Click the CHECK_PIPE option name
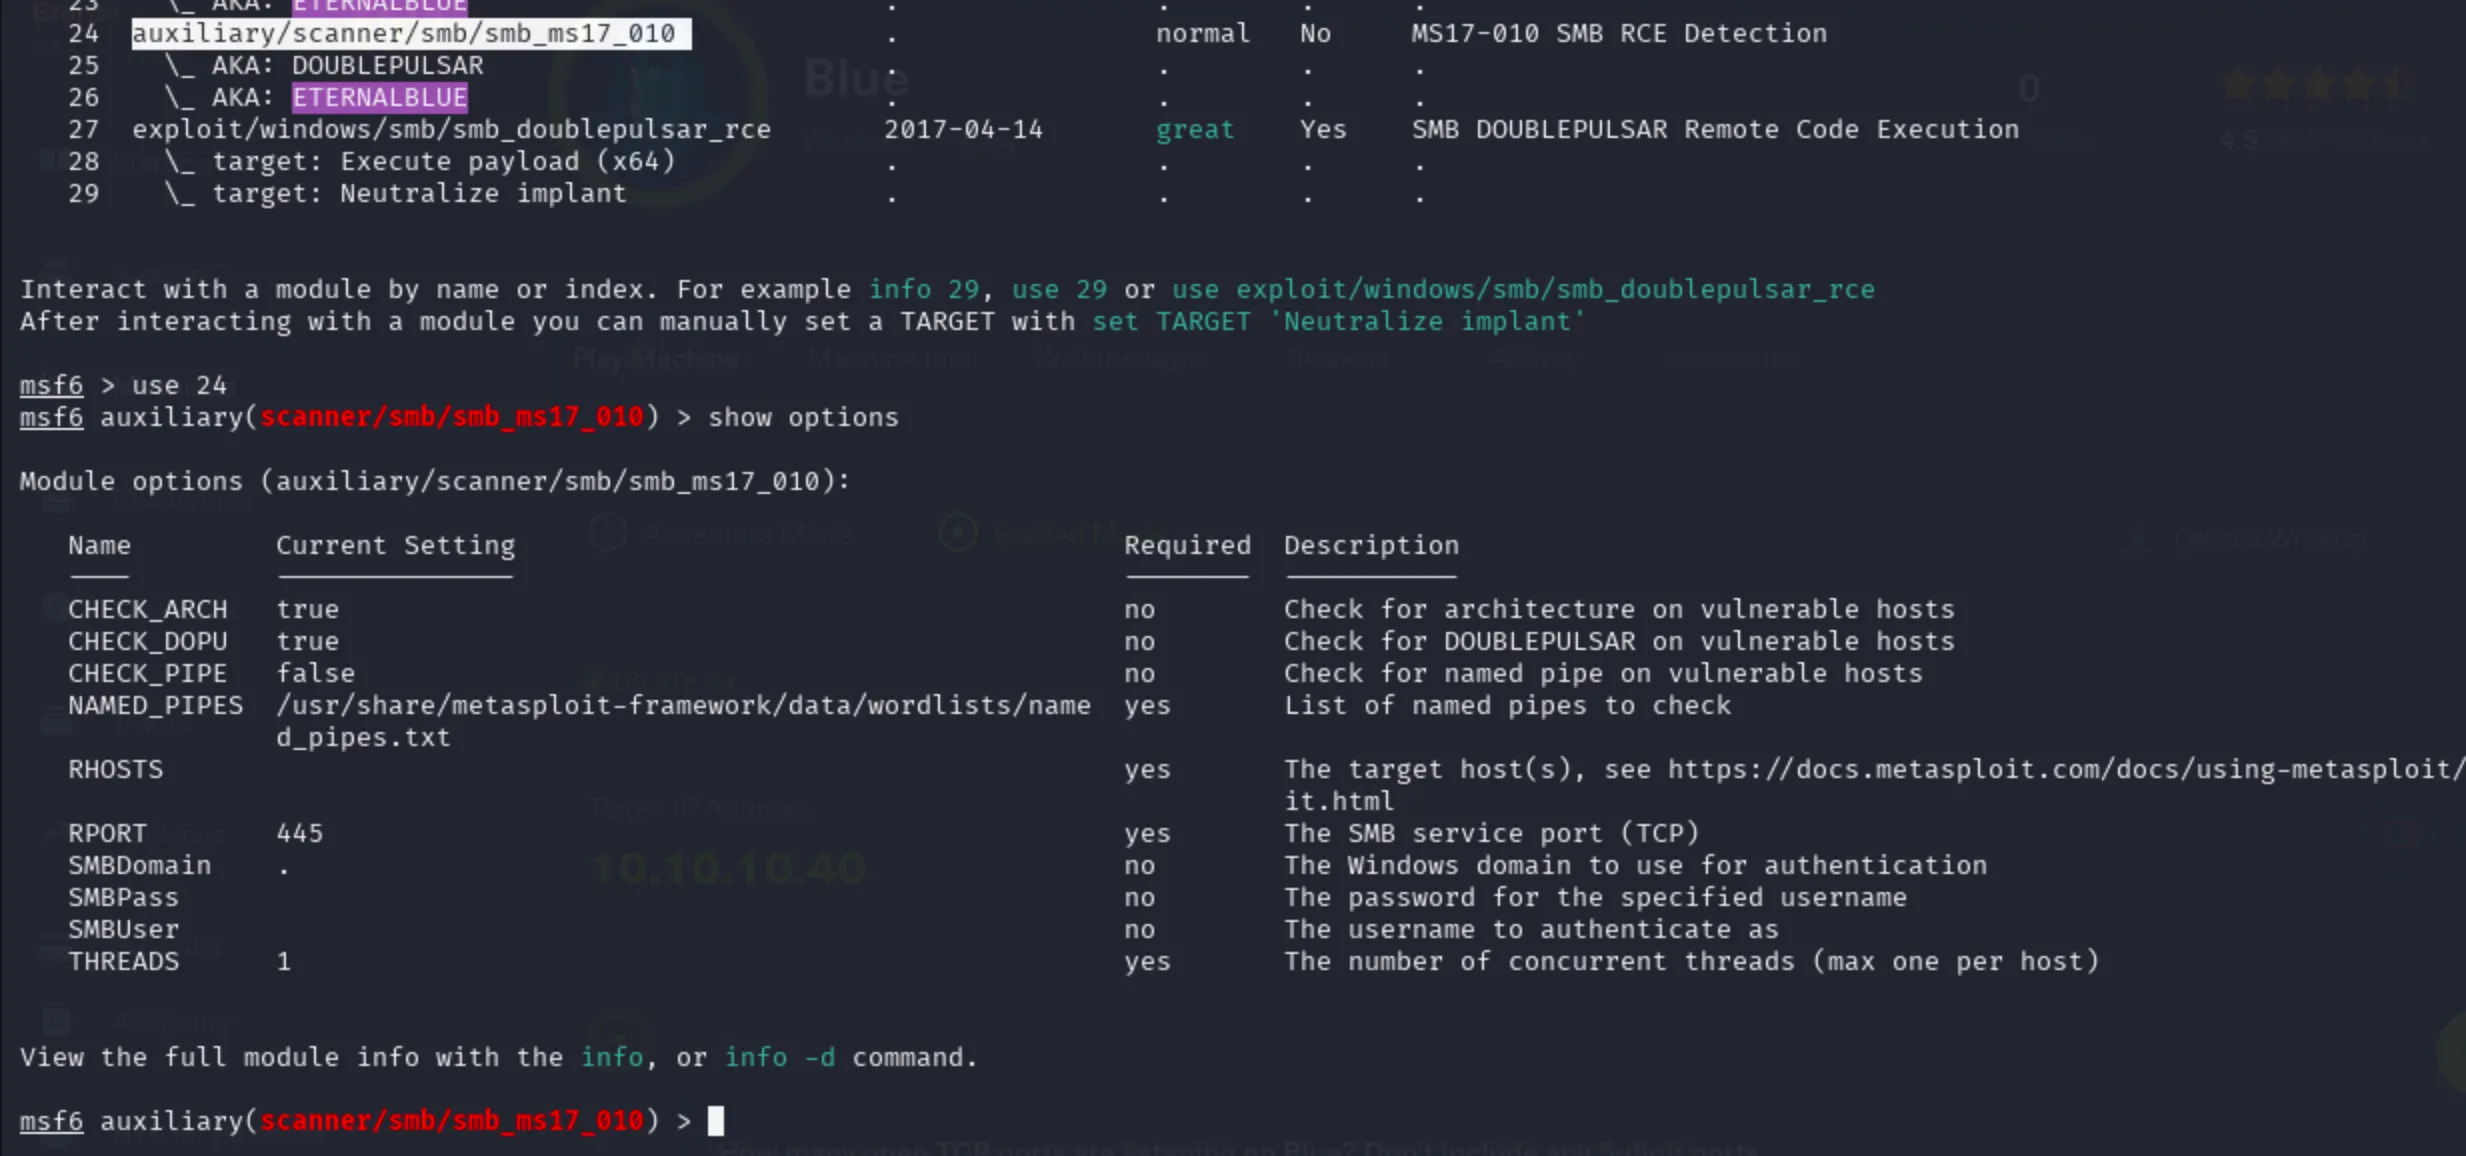 point(147,674)
